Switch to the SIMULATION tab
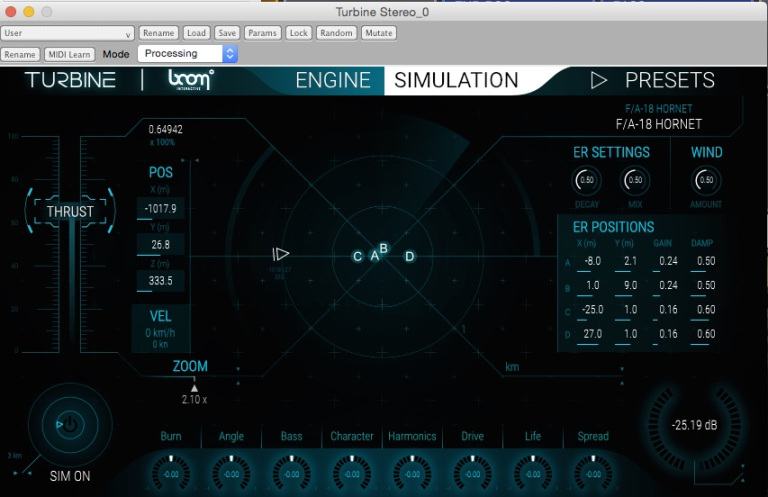The image size is (768, 497). (456, 81)
